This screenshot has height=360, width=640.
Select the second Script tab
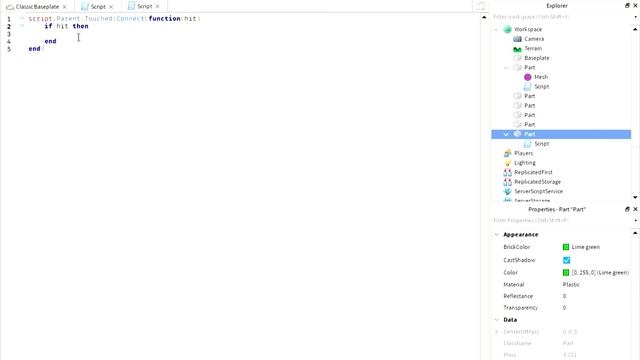144,7
